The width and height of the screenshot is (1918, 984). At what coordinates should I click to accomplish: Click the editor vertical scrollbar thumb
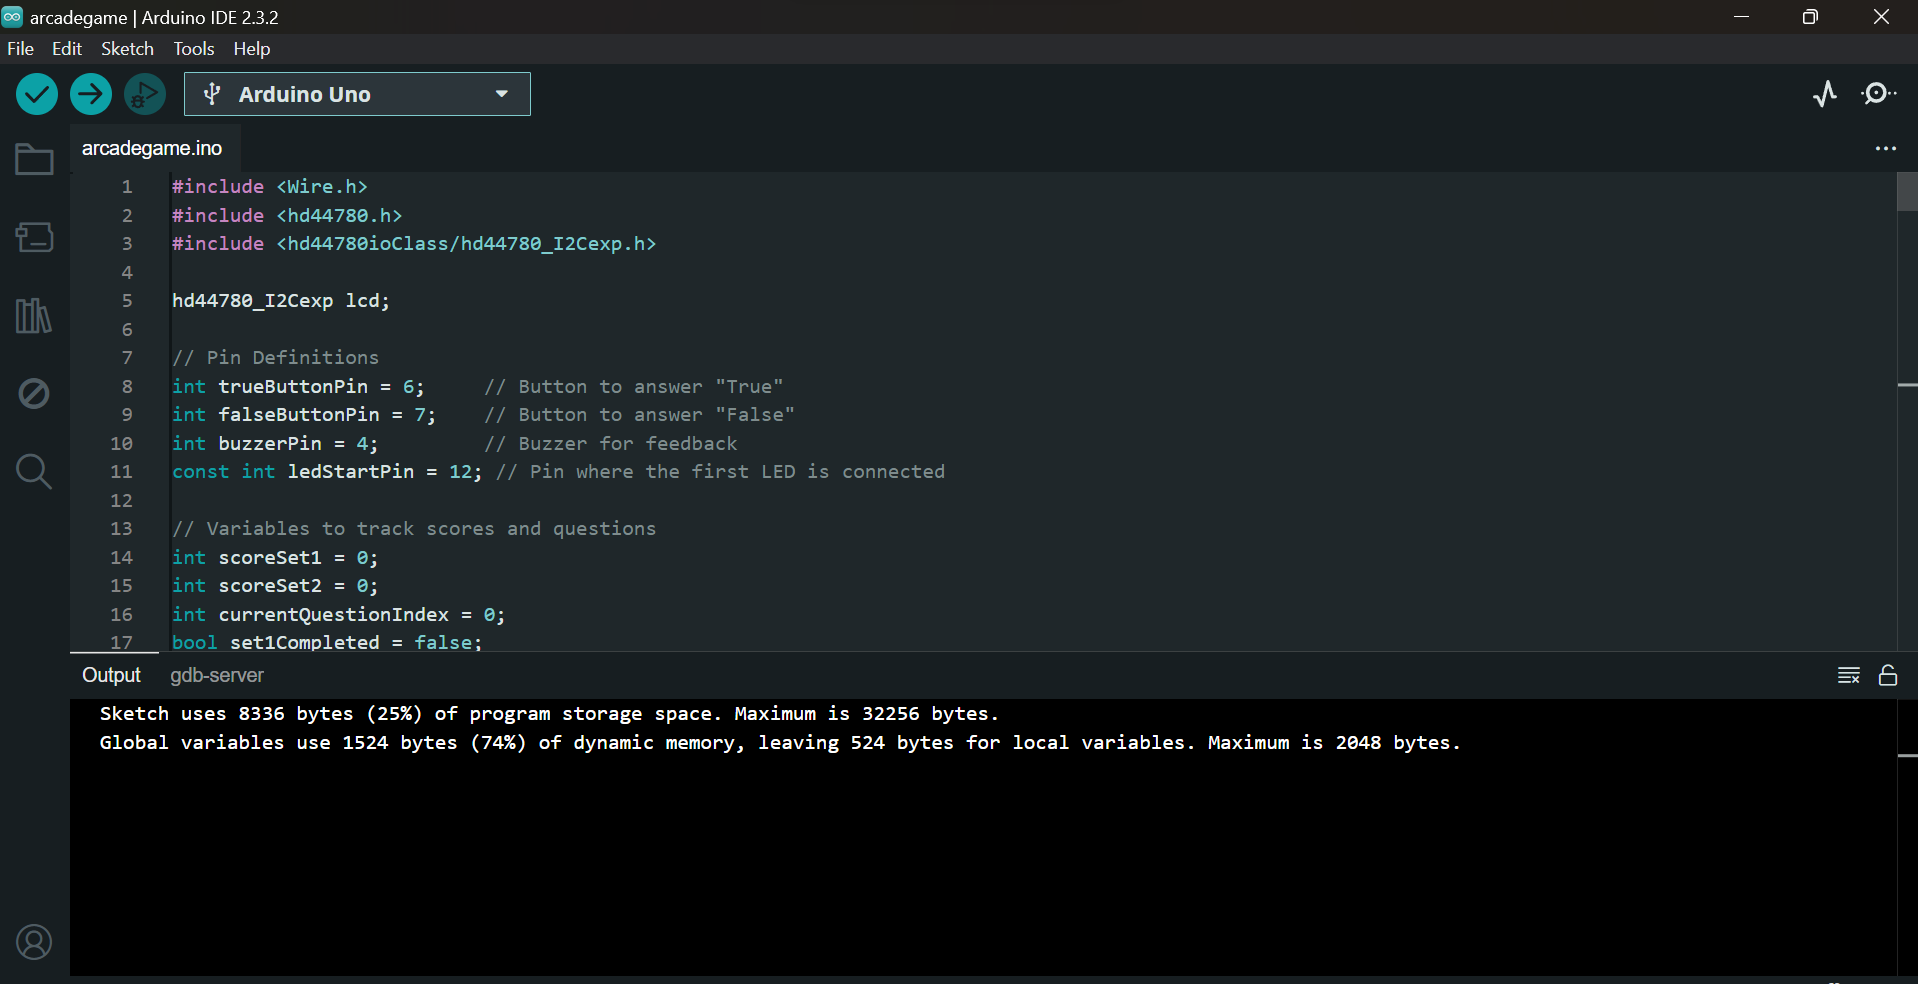[1907, 191]
